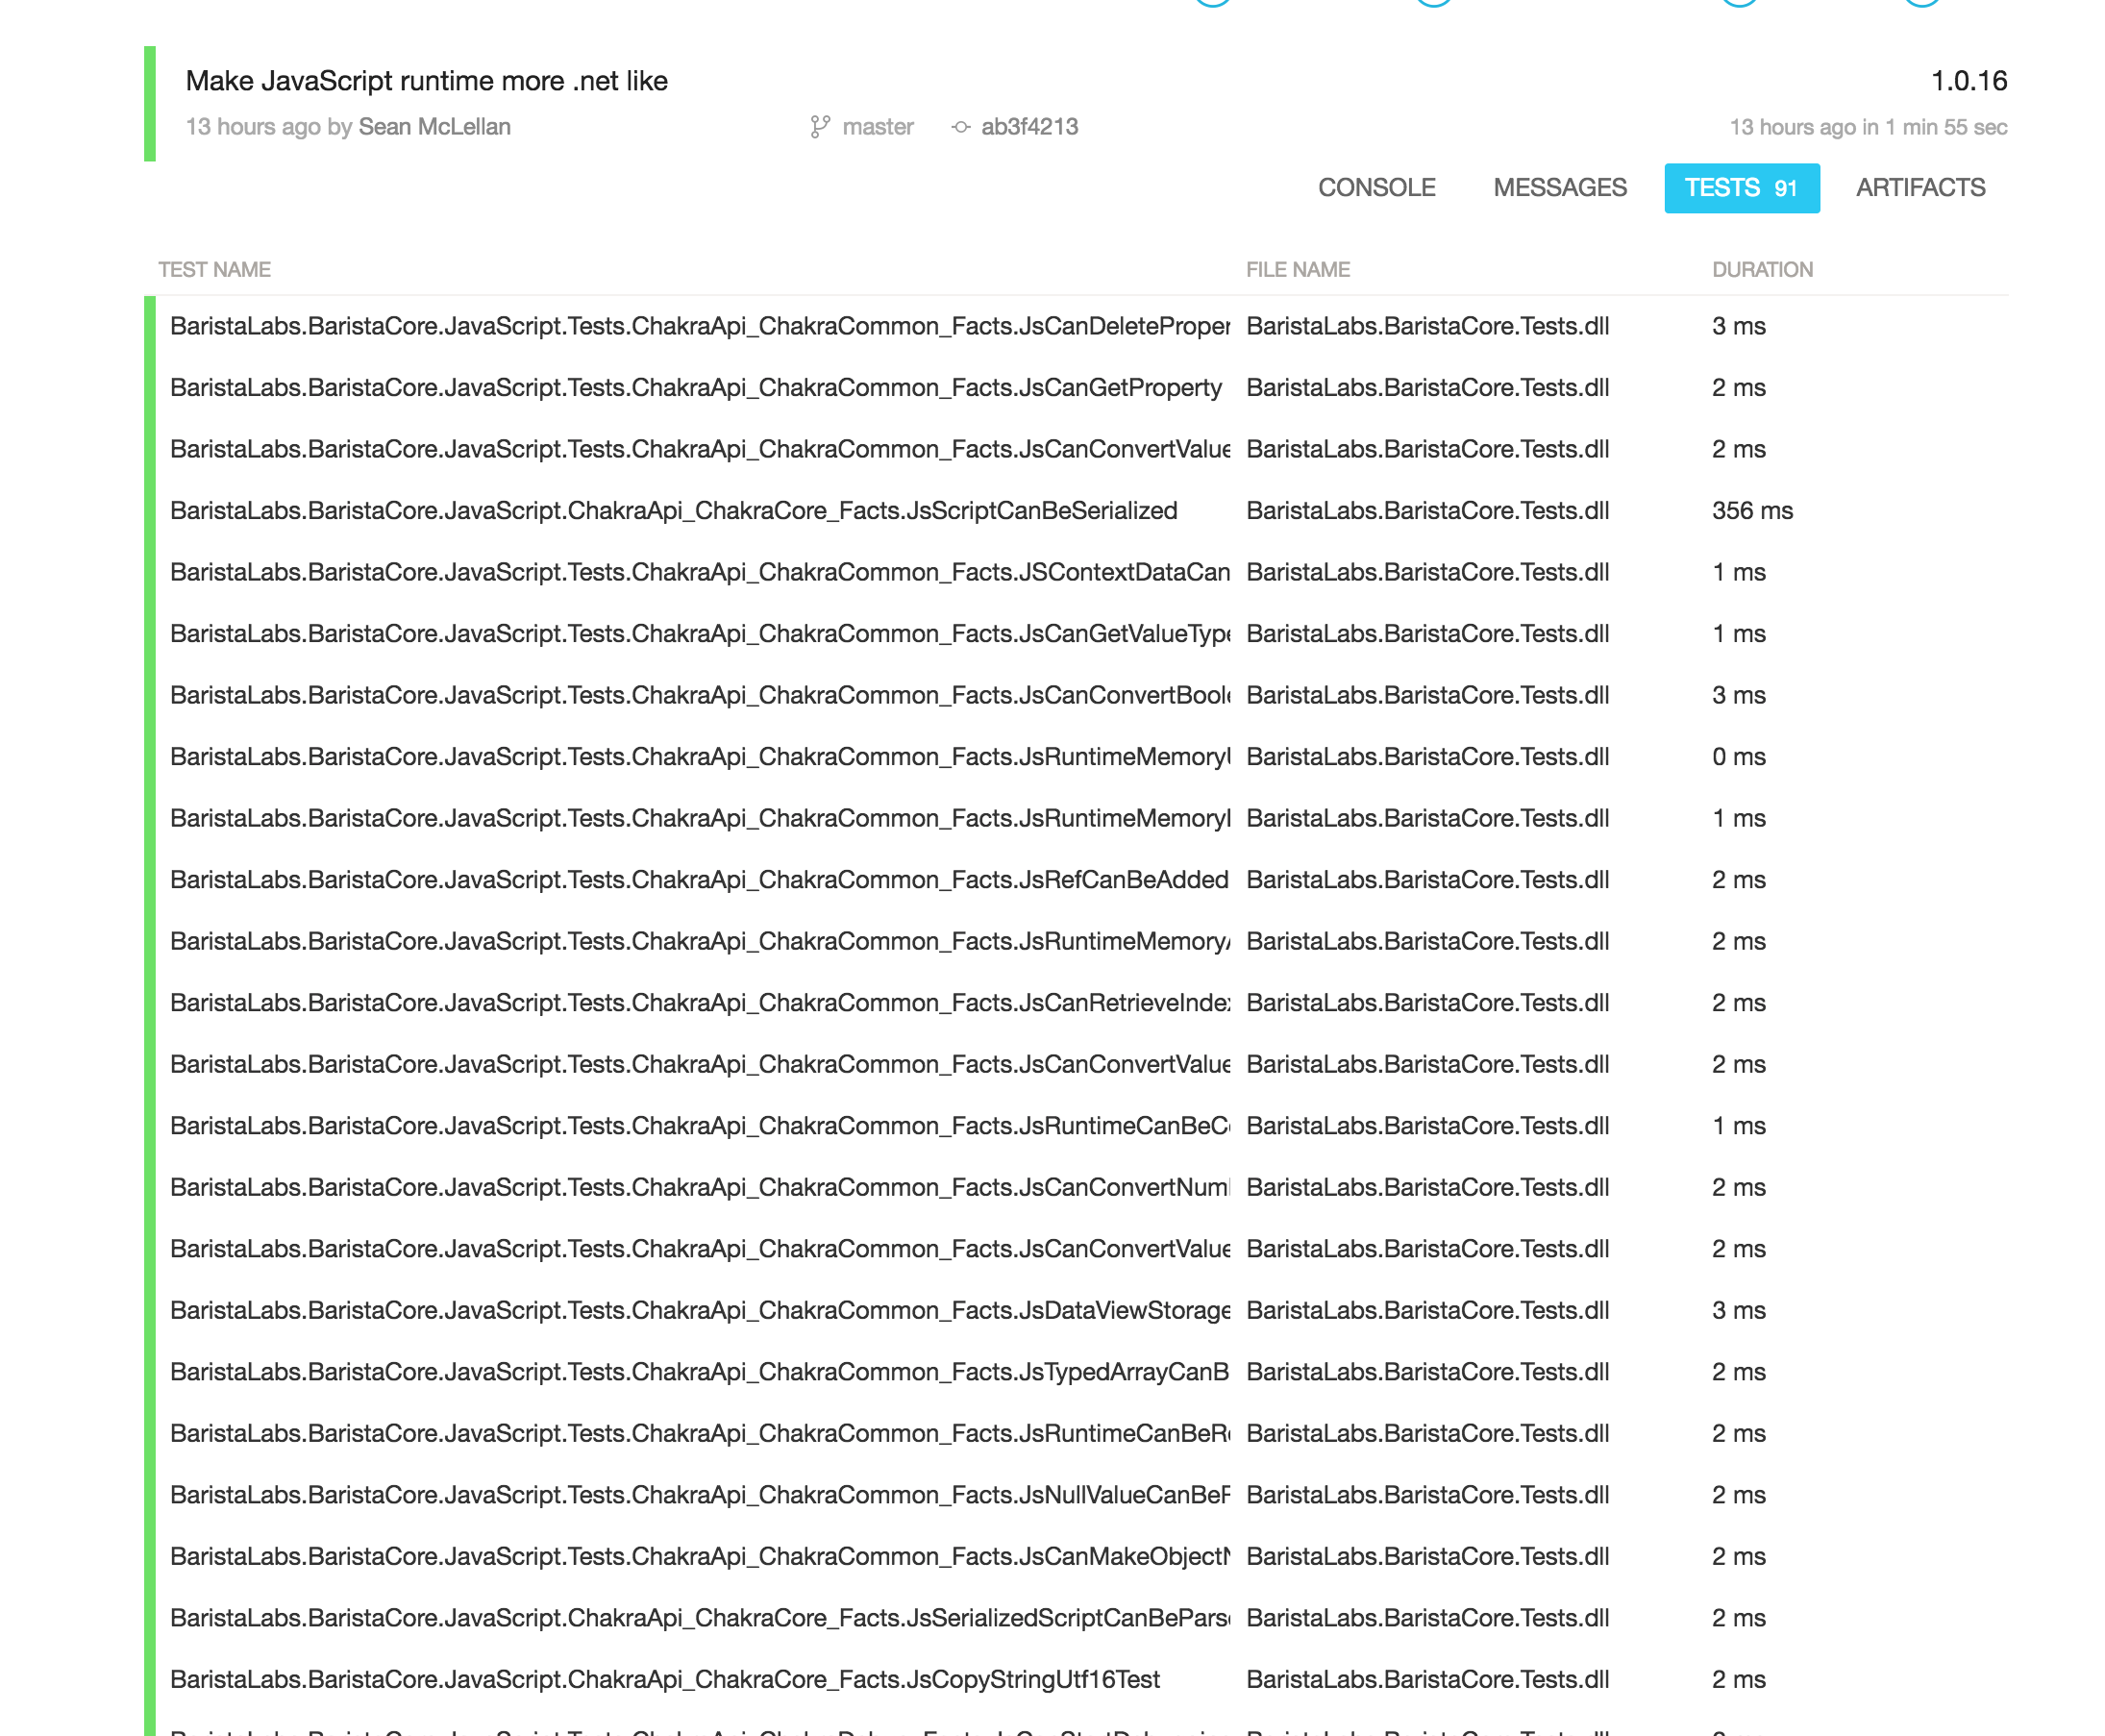Open the MESSAGES tab

click(1558, 188)
